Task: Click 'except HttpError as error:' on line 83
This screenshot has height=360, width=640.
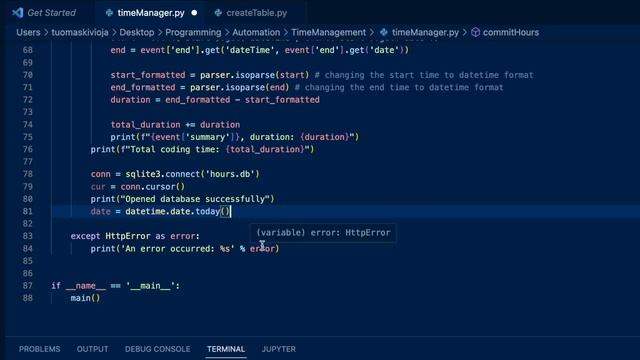Action: pos(135,236)
